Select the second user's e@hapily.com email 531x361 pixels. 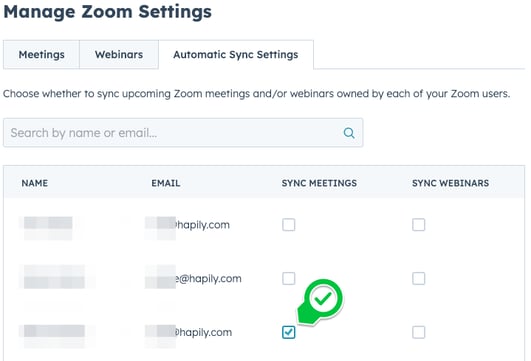coord(193,278)
